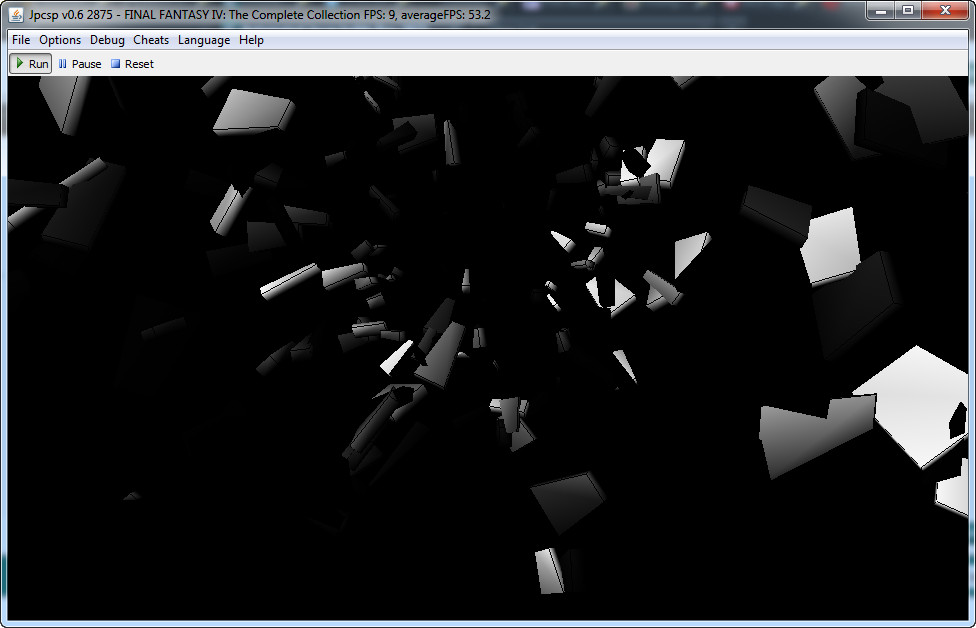Click empty toolbar area right of Reset
The image size is (976, 628).
coord(500,64)
